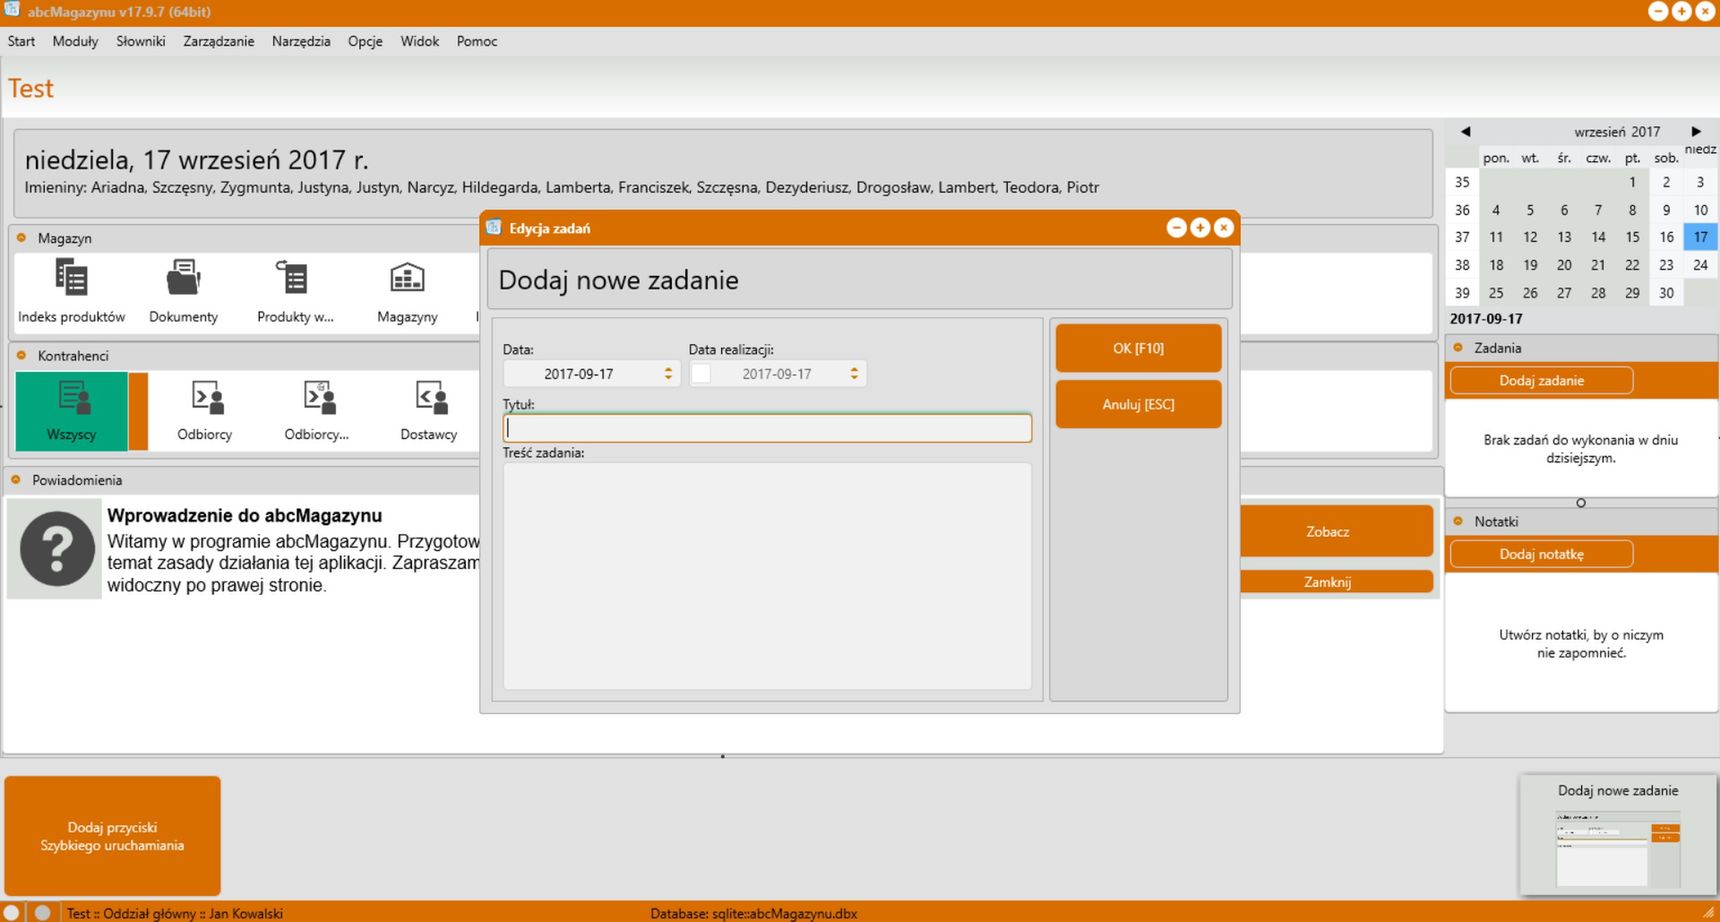Open the Data date spinner arrows
1720x922 pixels.
(x=668, y=373)
